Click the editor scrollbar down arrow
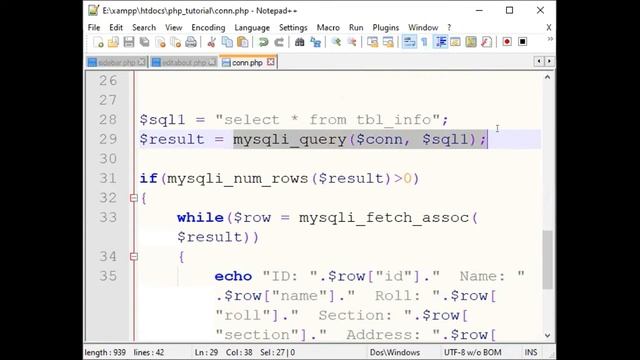 click(547, 335)
